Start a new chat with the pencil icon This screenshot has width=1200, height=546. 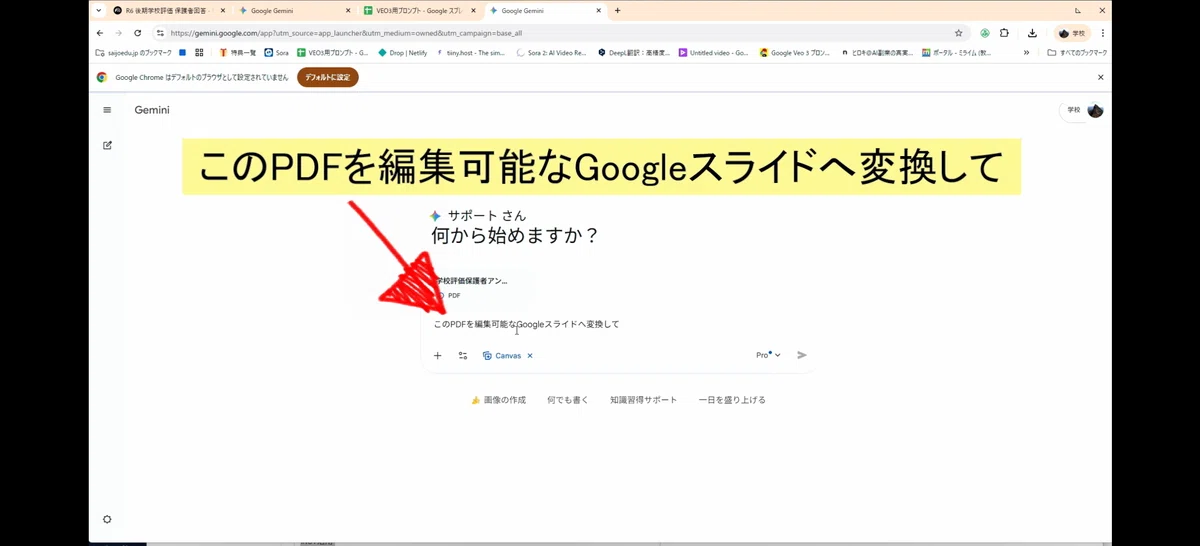point(107,145)
